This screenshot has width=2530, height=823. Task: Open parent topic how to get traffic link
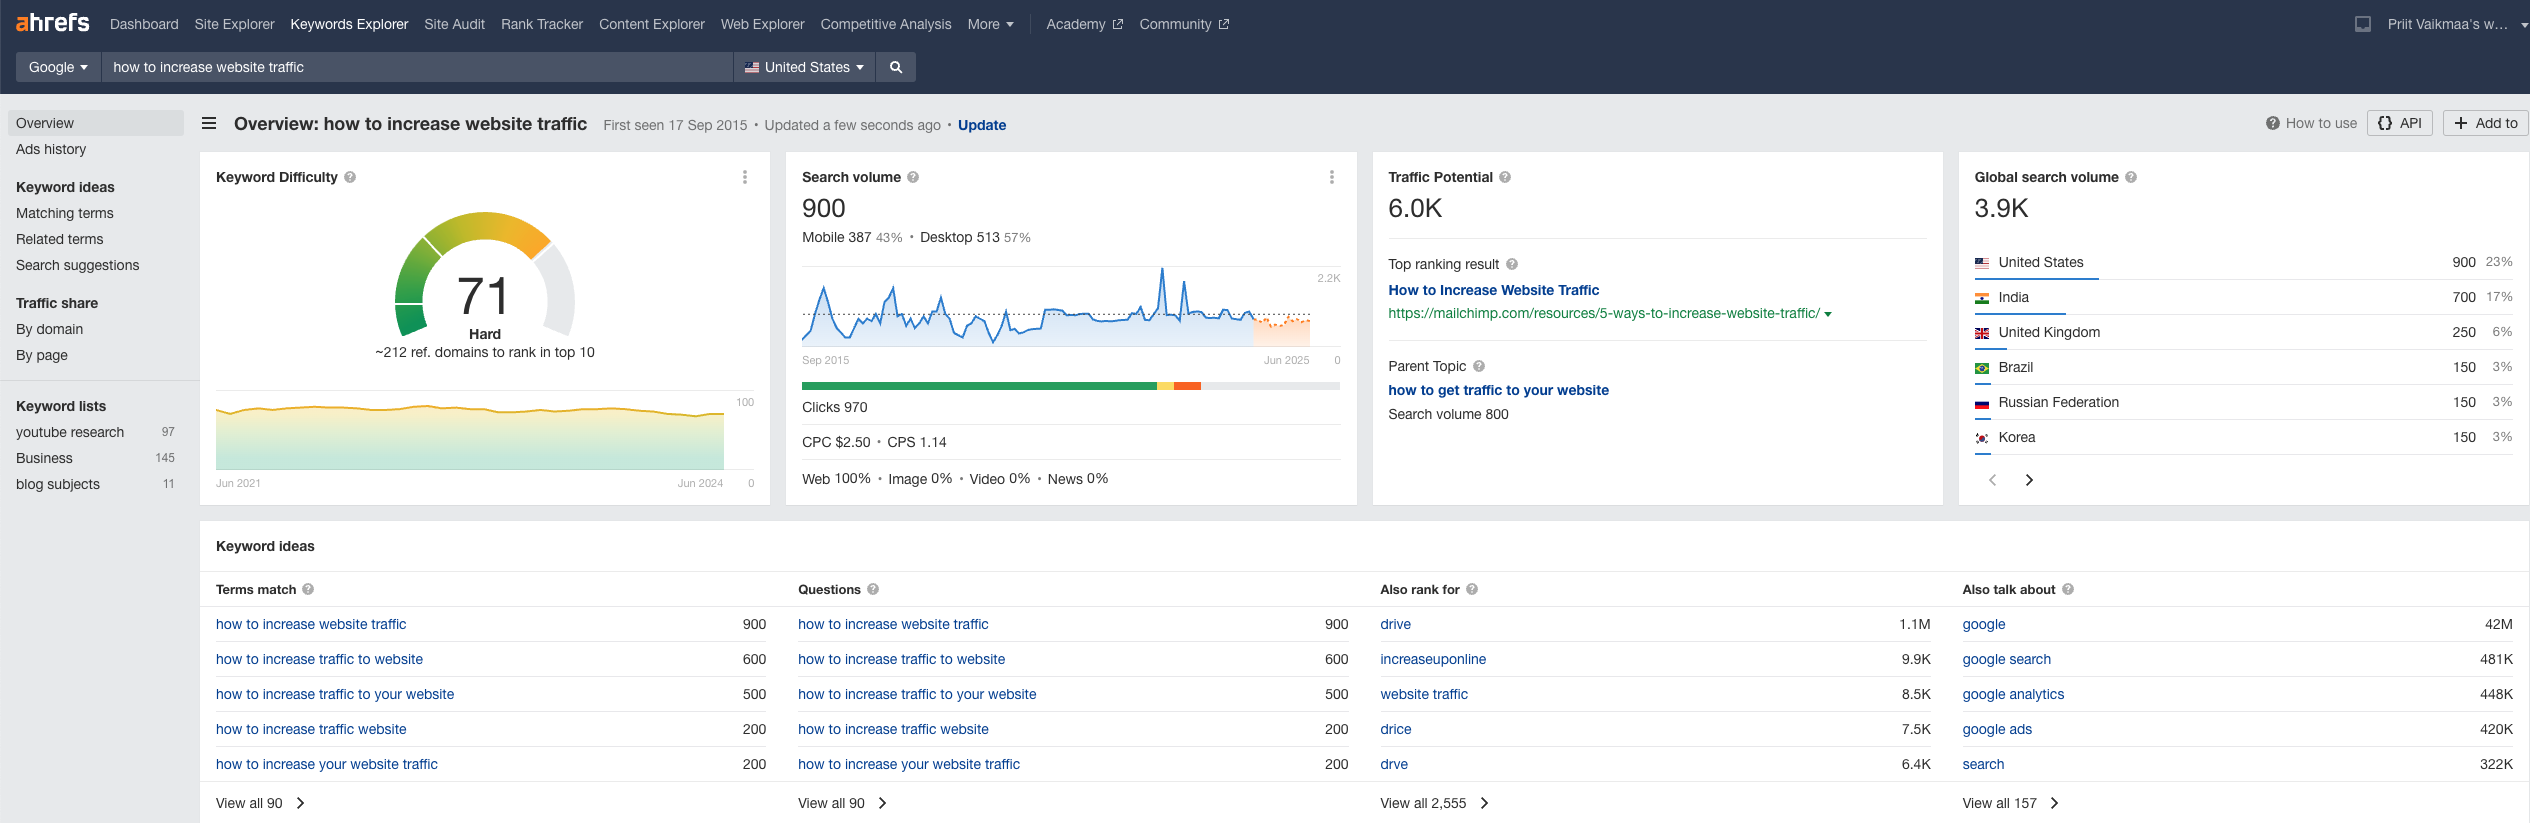click(1498, 390)
